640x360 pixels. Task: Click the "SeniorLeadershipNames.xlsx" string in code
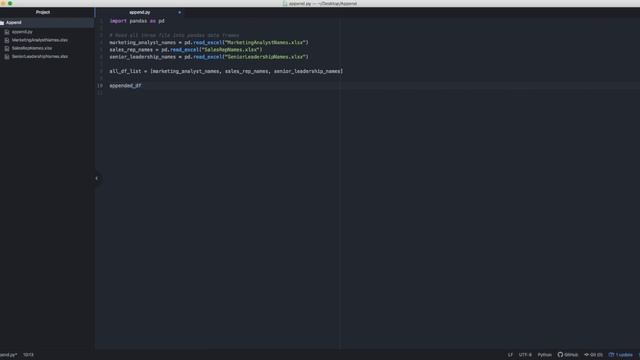(x=265, y=57)
